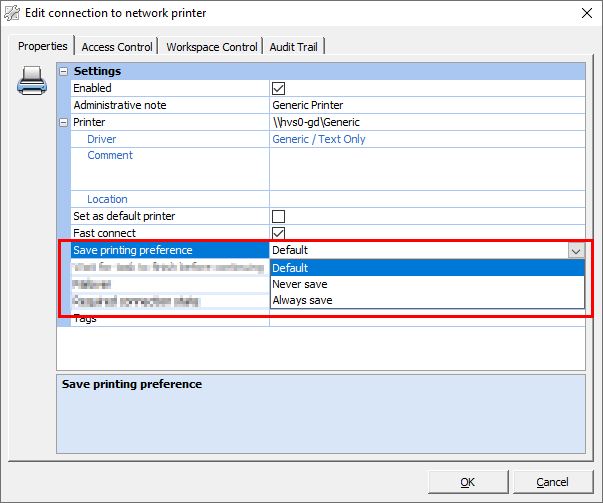Screen dimensions: 603x503
Task: Click the dialog title bar wrench icon
Action: point(12,13)
